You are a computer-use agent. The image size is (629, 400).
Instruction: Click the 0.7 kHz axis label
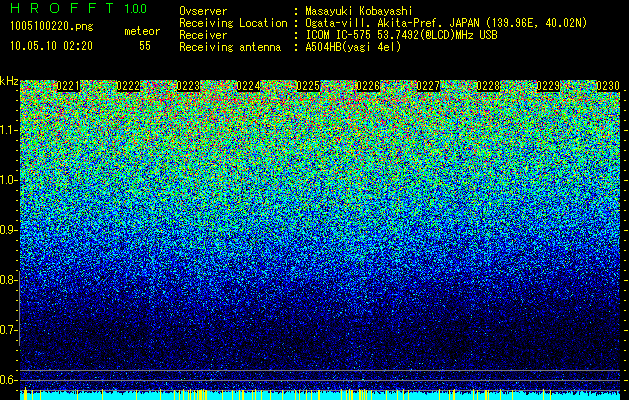(x=9, y=330)
